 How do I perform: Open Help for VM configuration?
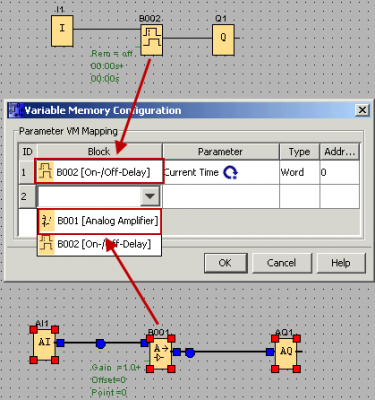[341, 263]
